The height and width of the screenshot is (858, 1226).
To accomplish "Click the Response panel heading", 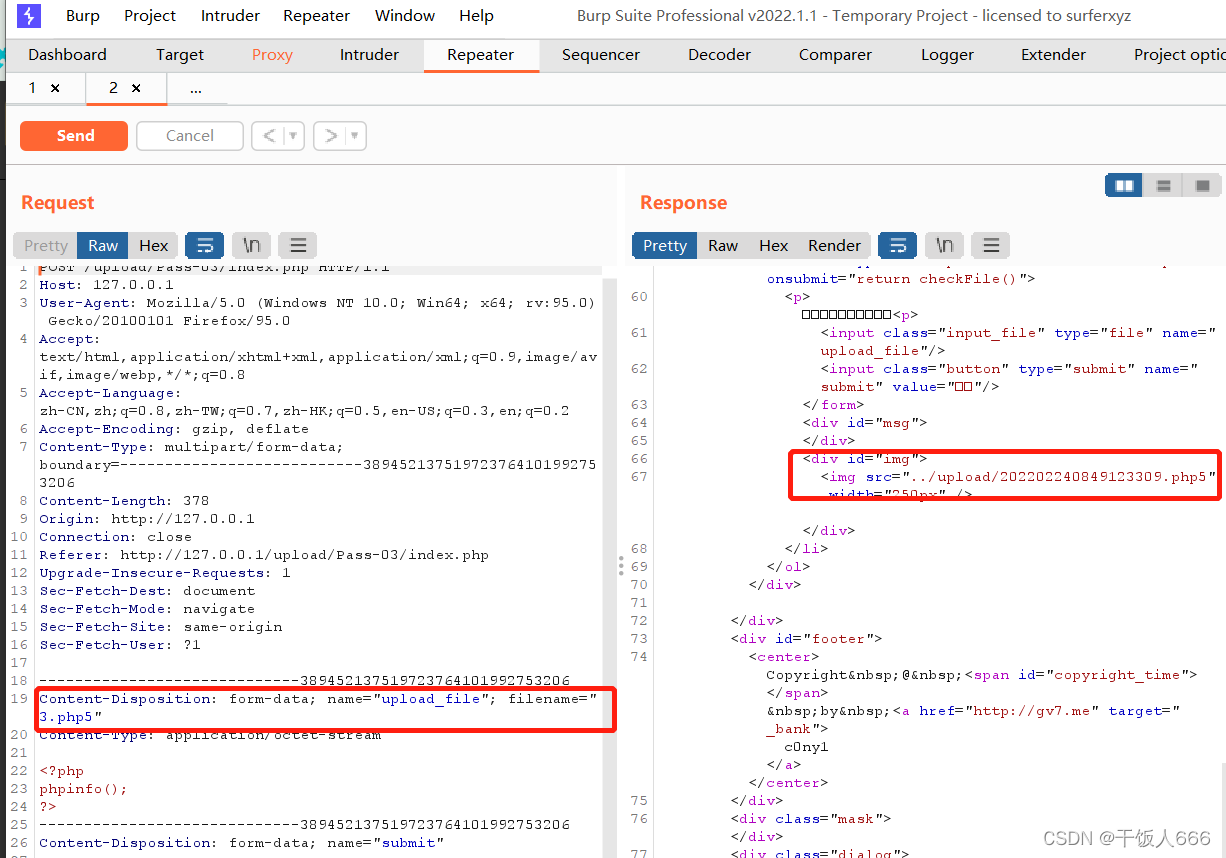I will [683, 203].
